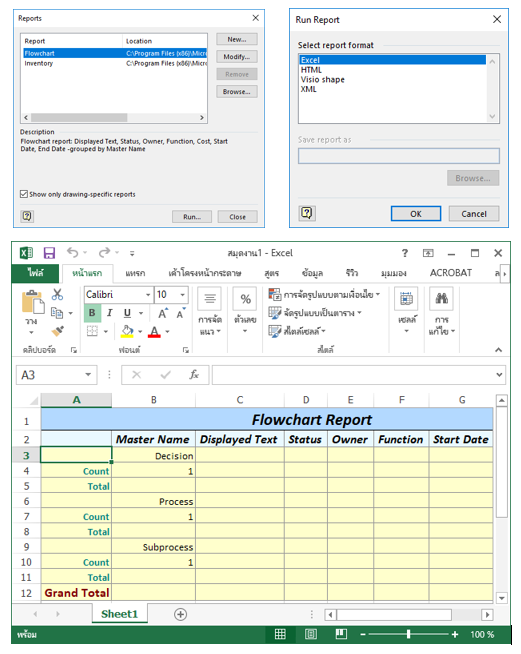
Task: Switch to Page Layout view in status bar
Action: 311,634
